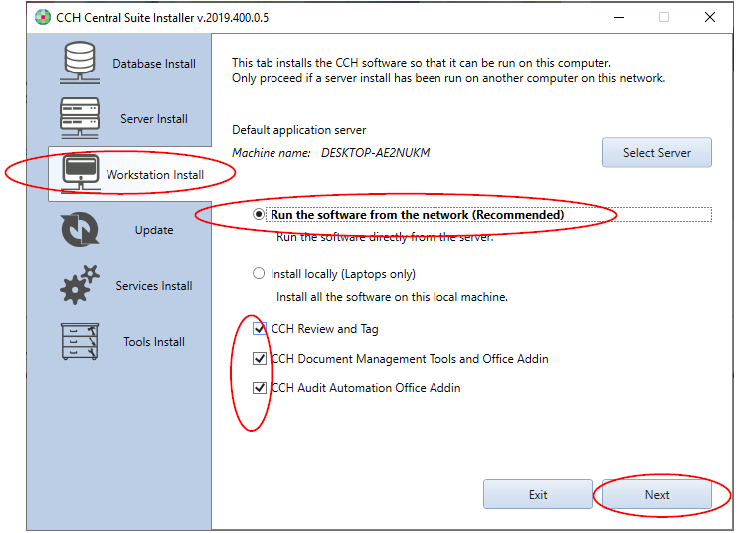Click the Tools Install cabinet icon
Image resolution: width=738 pixels, height=533 pixels.
point(80,341)
